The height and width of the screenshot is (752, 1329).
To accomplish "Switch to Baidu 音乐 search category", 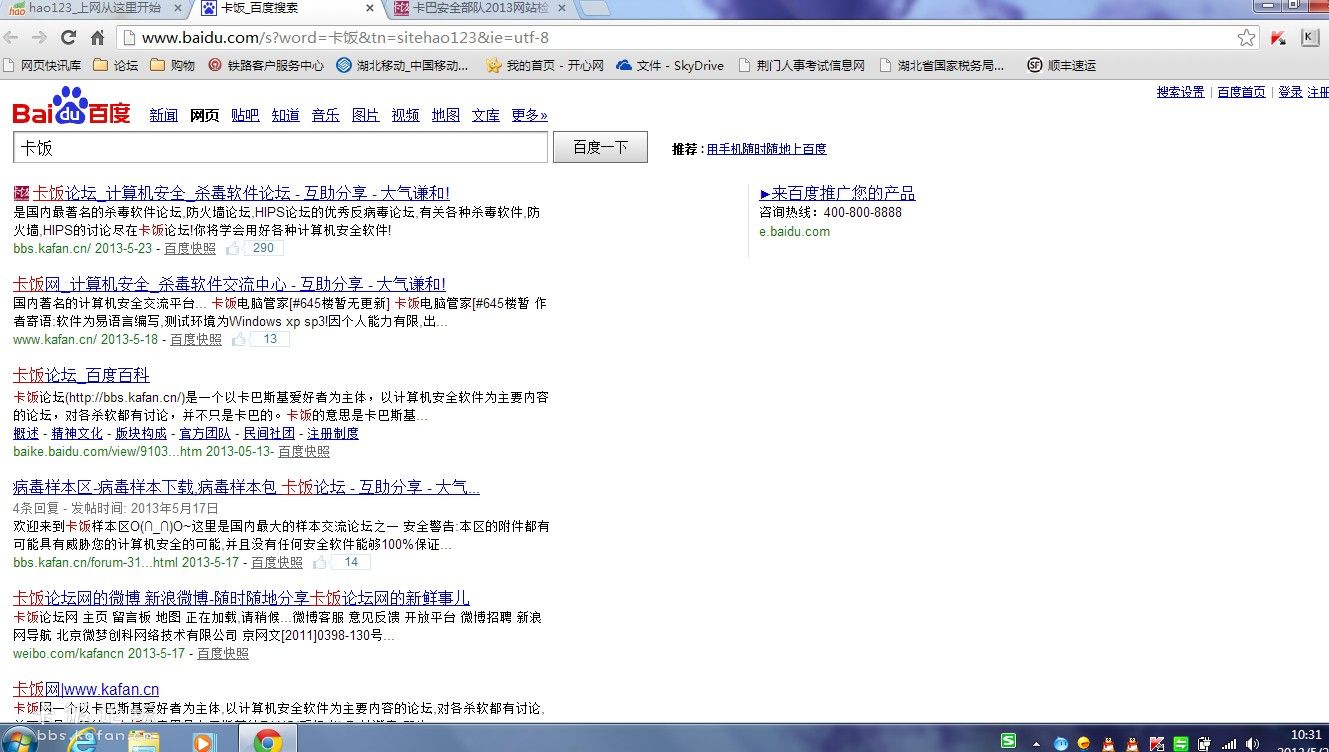I will [x=326, y=115].
